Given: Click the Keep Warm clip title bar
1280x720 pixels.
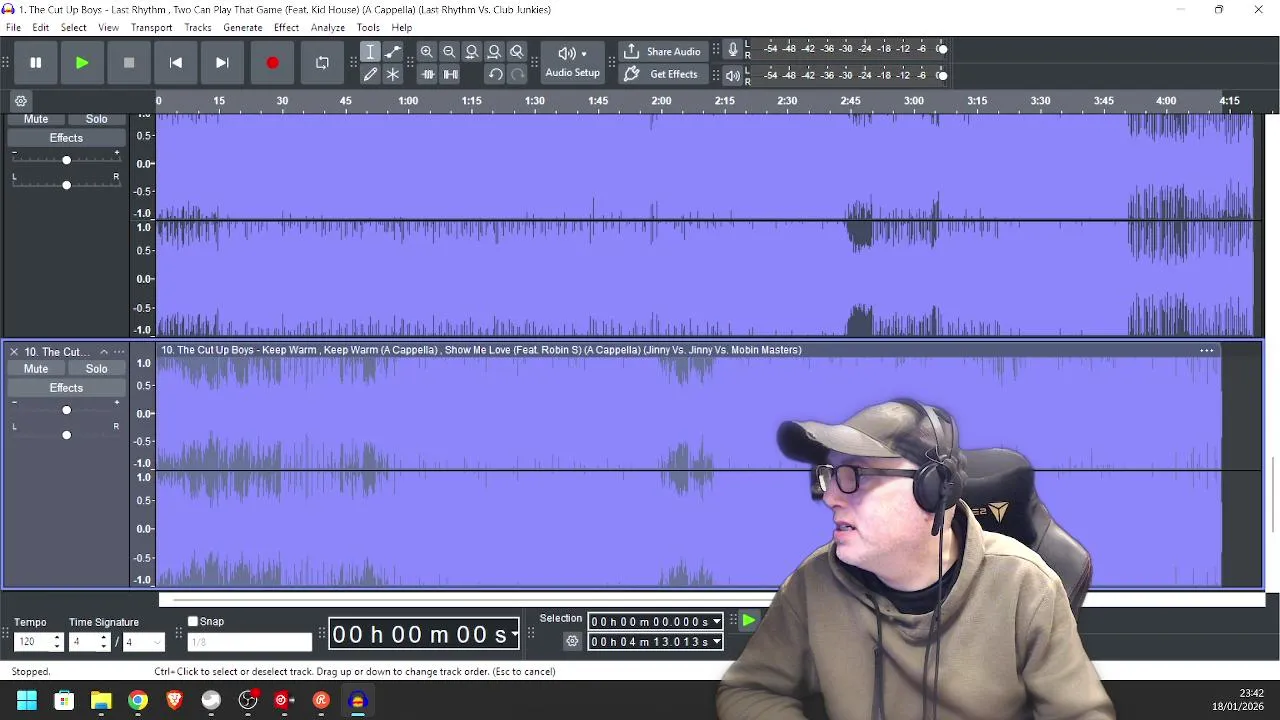Looking at the screenshot, I should tap(689, 350).
